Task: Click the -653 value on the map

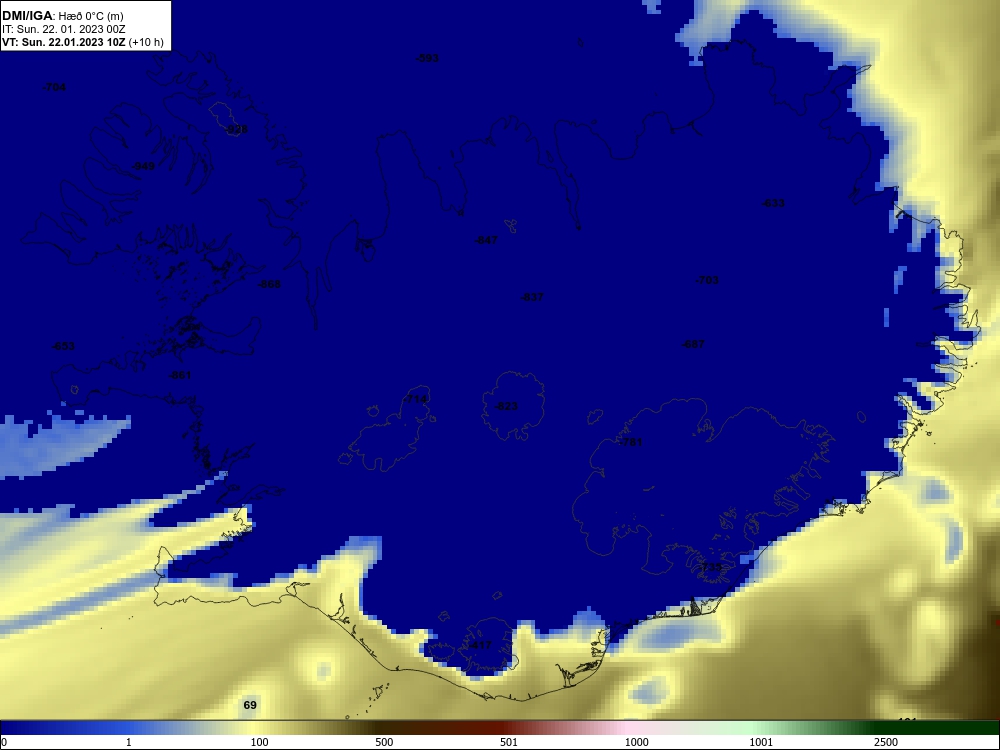Action: click(x=63, y=346)
